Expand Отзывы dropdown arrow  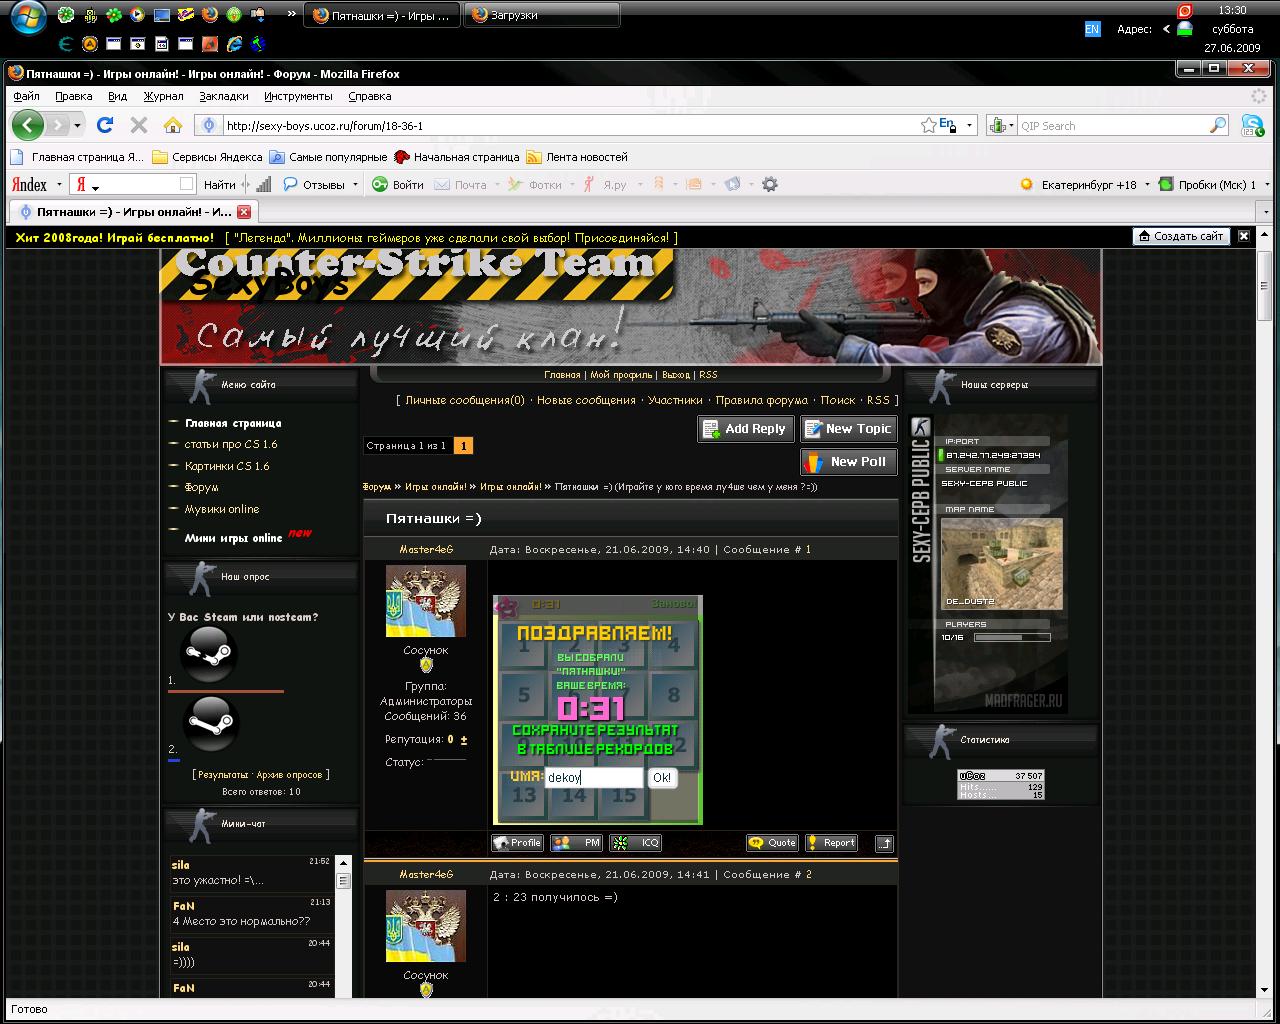tap(354, 185)
